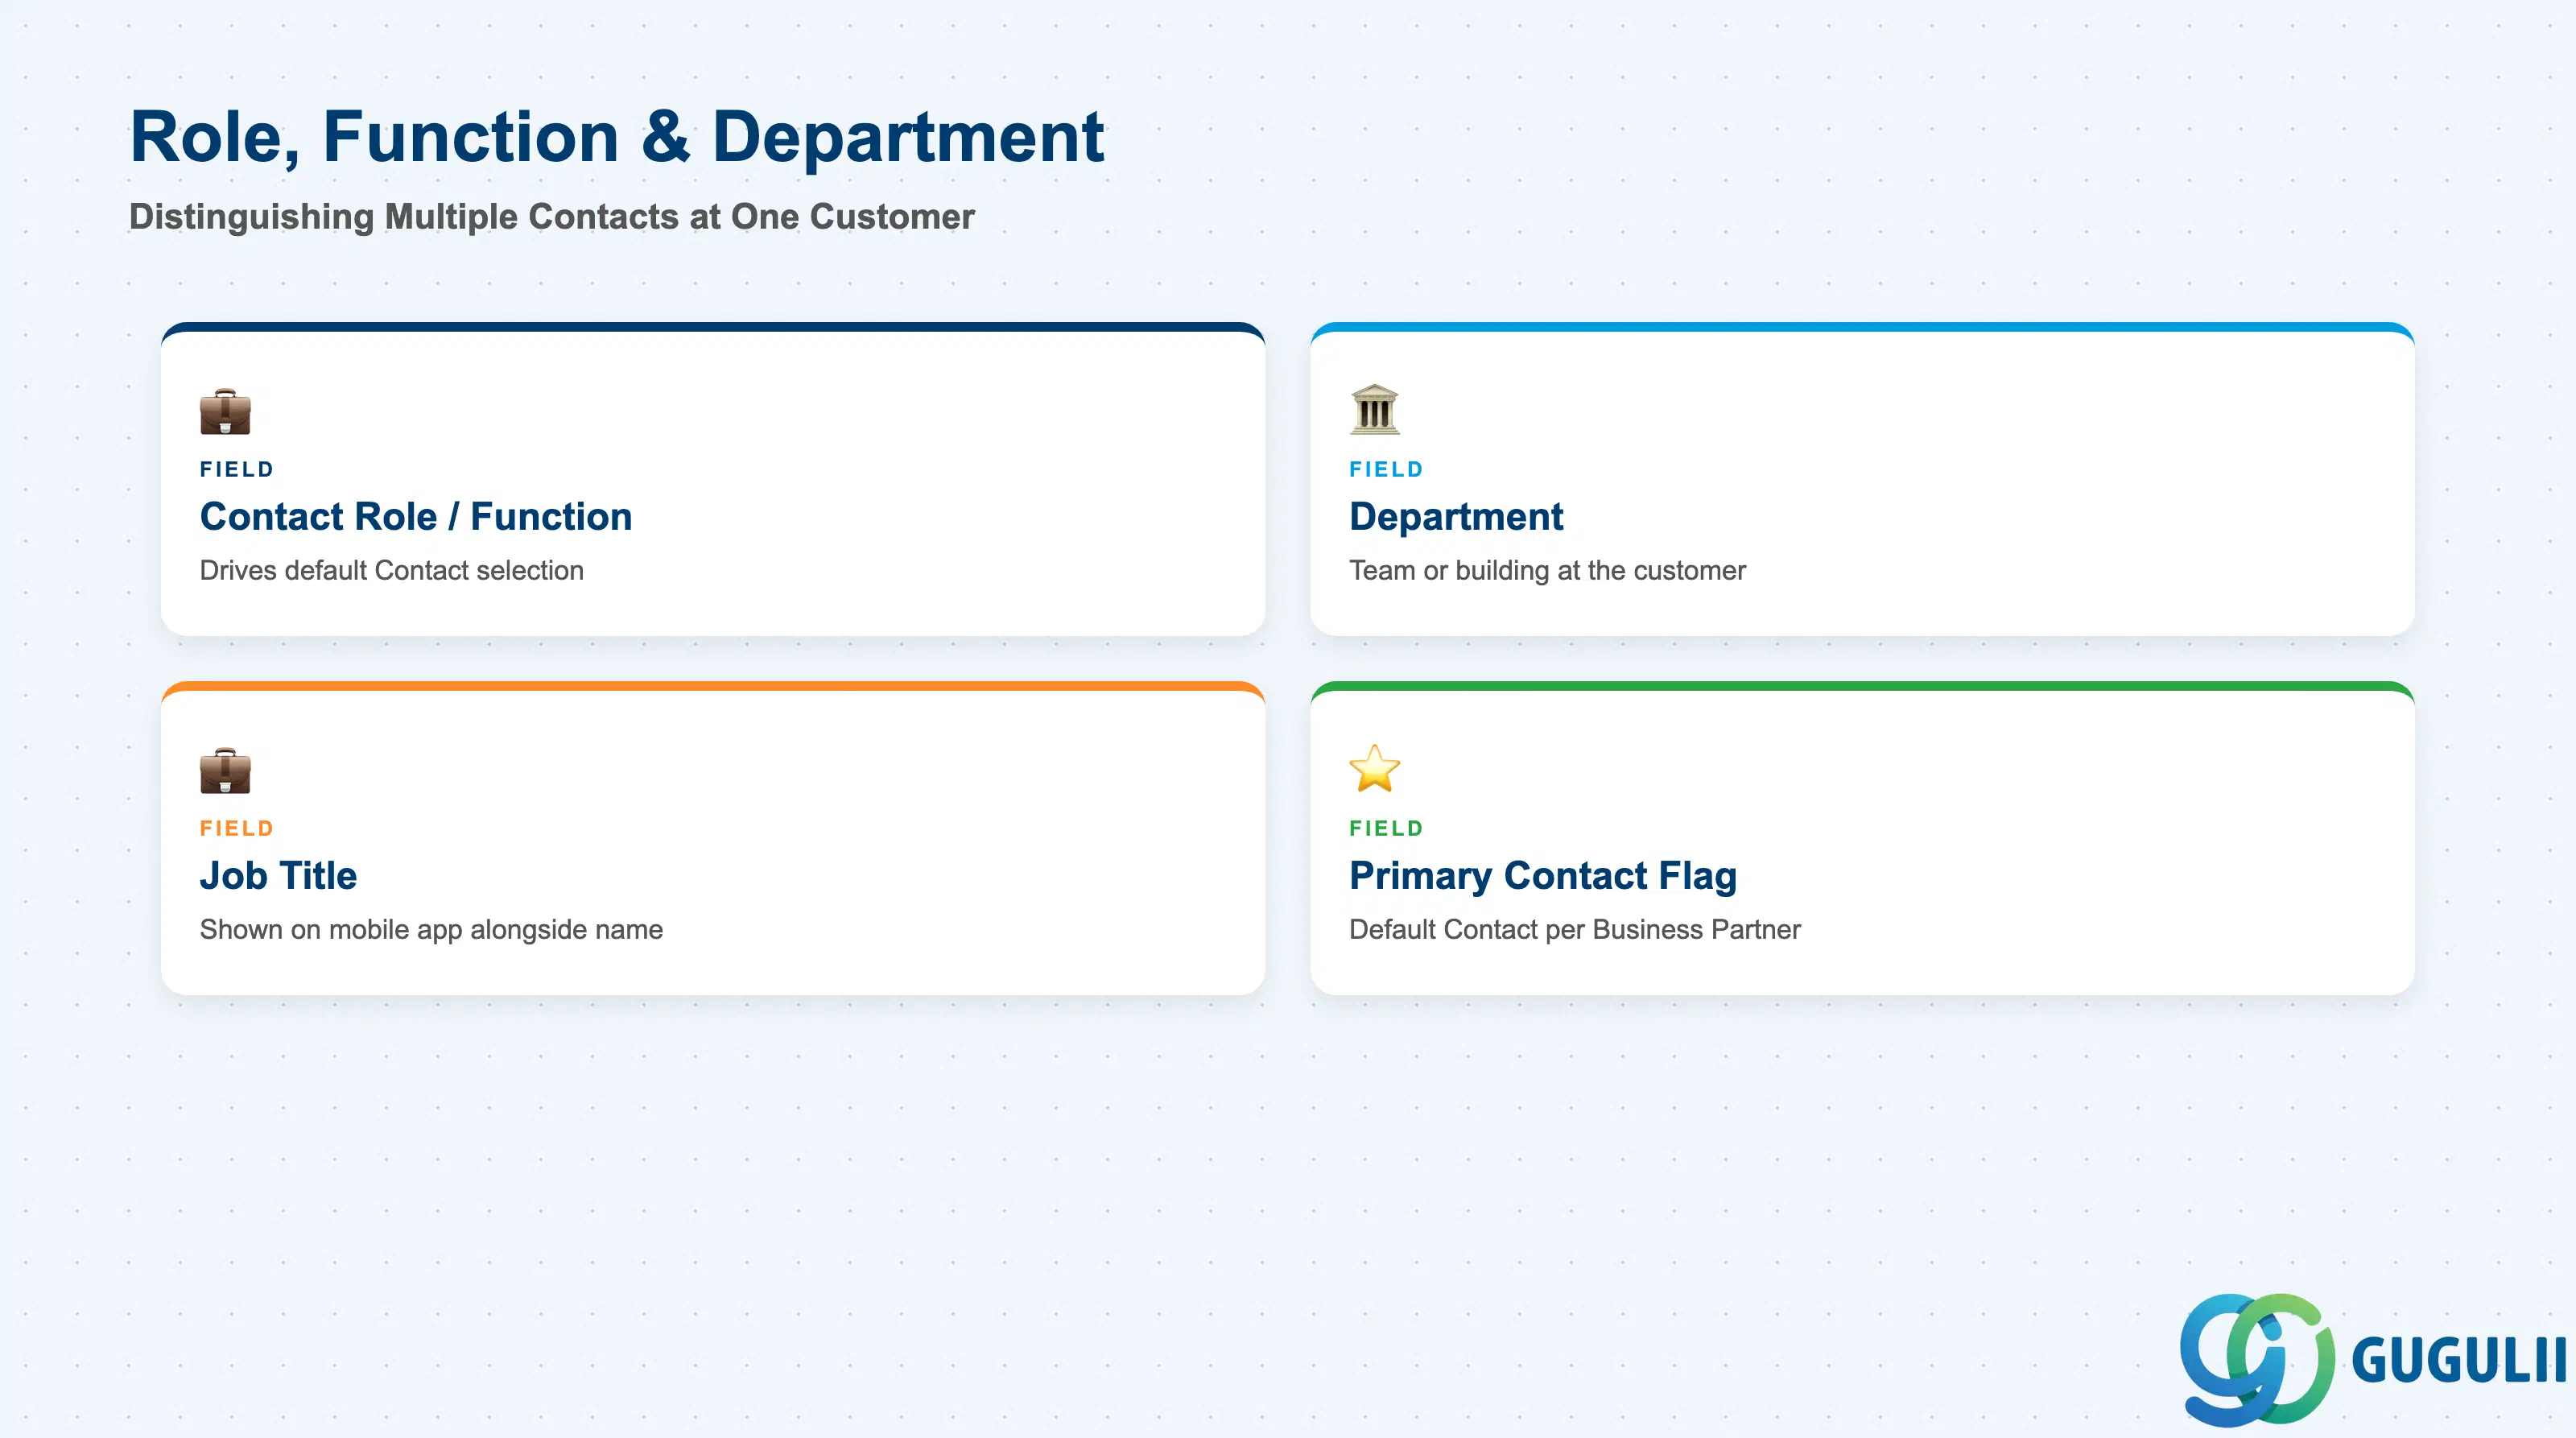Image resolution: width=2576 pixels, height=1438 pixels.
Task: Click the 'Primary Contact Flag' card title
Action: (x=1543, y=876)
